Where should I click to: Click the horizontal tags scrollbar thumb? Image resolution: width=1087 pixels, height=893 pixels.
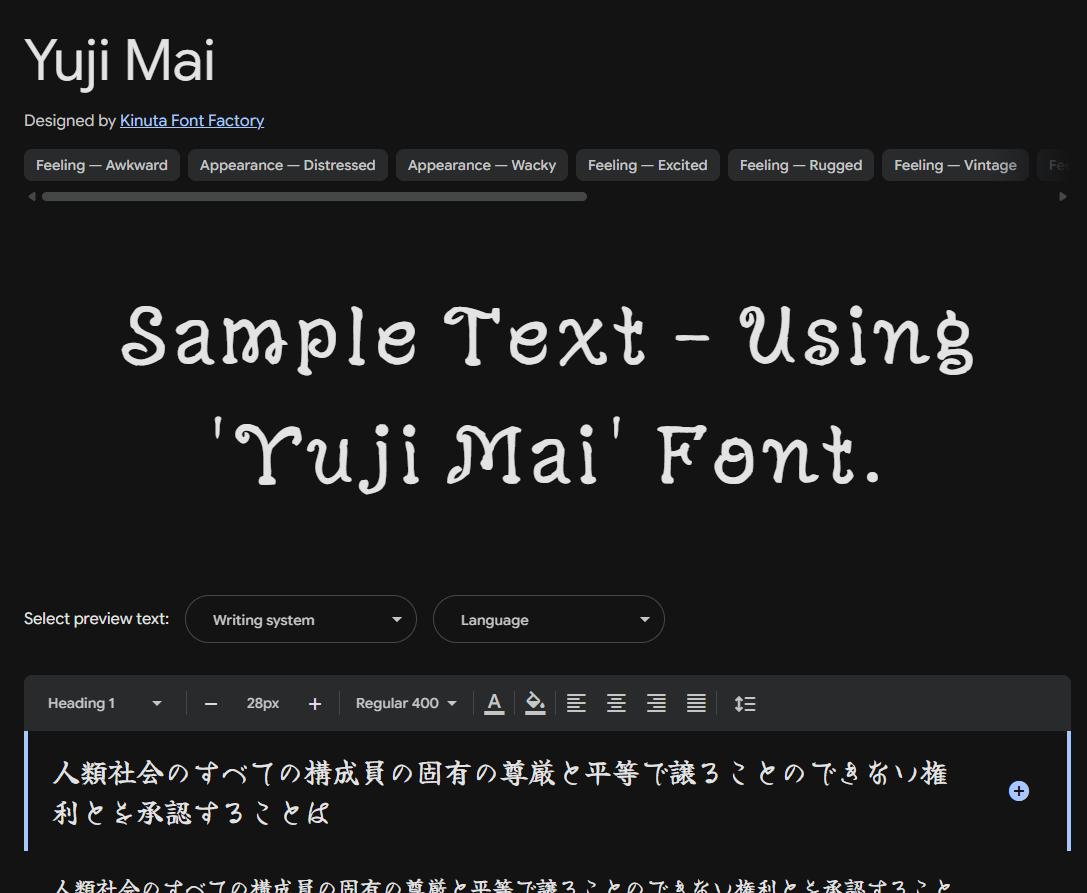tap(314, 197)
